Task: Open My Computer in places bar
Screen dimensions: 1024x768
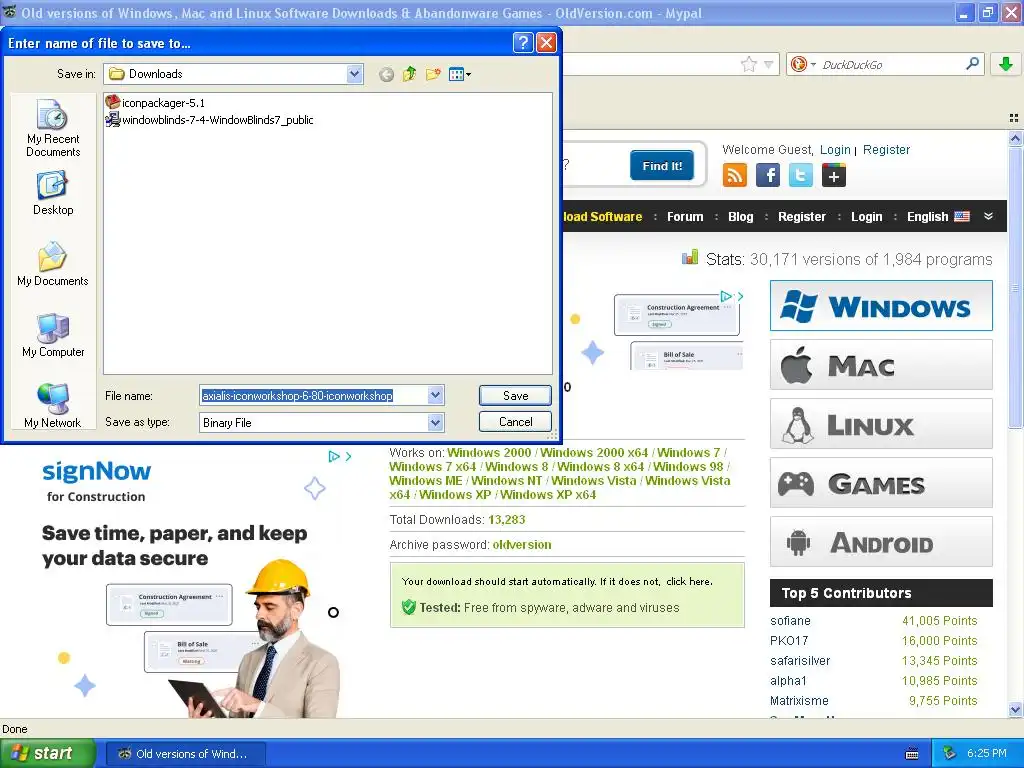Action: pos(53,336)
